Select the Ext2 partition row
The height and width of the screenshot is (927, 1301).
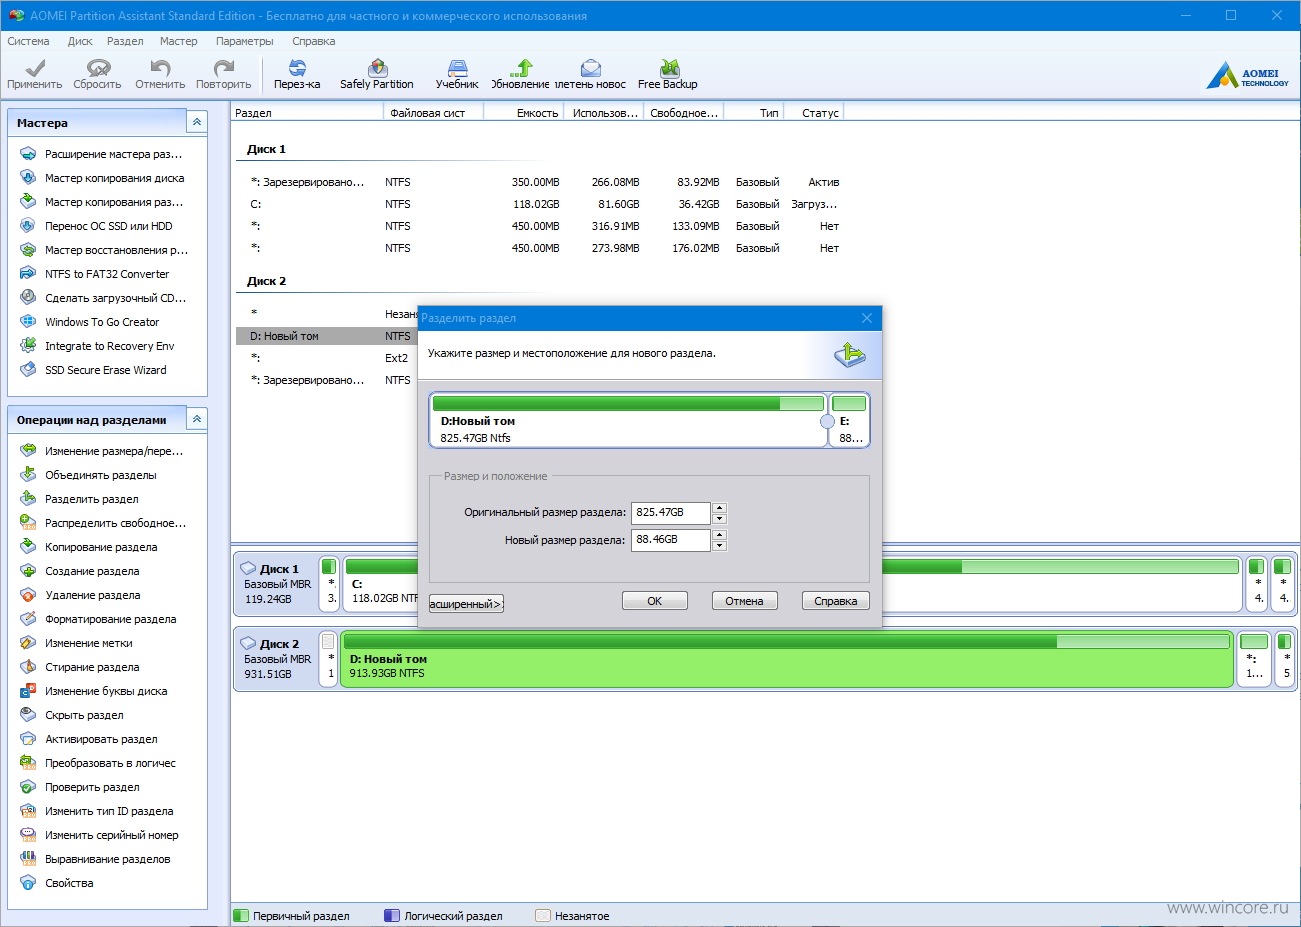click(x=327, y=358)
